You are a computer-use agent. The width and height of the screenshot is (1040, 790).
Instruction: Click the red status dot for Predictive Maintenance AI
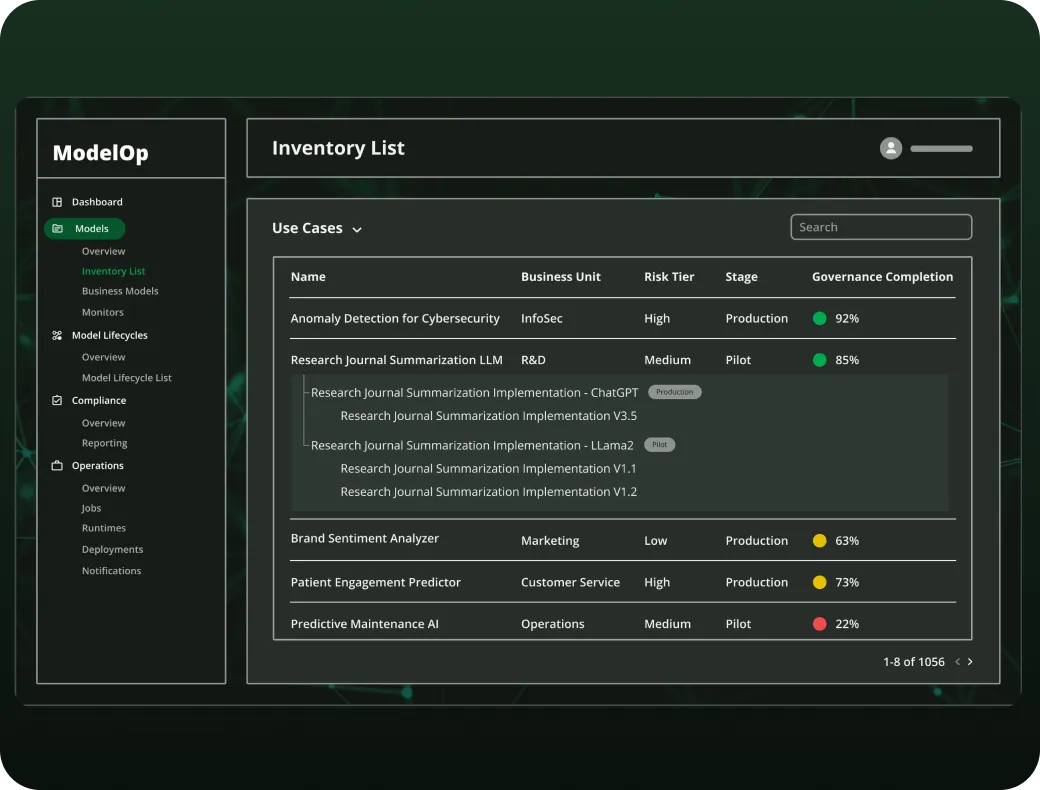(822, 623)
